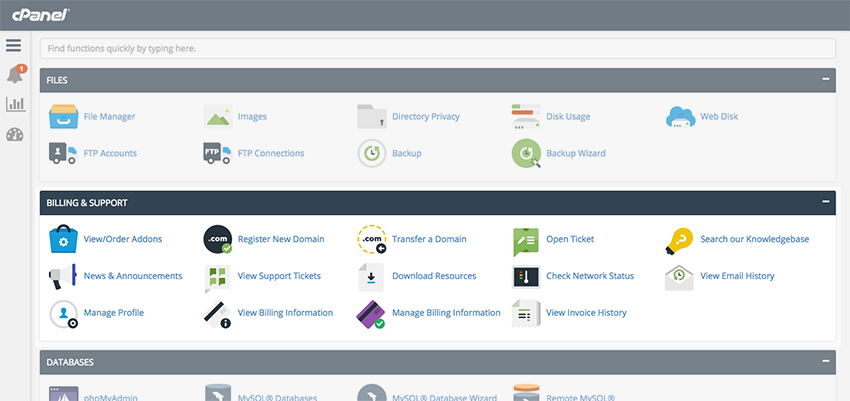Open the Open Ticket link
Screen dimensions: 850x401
570,239
